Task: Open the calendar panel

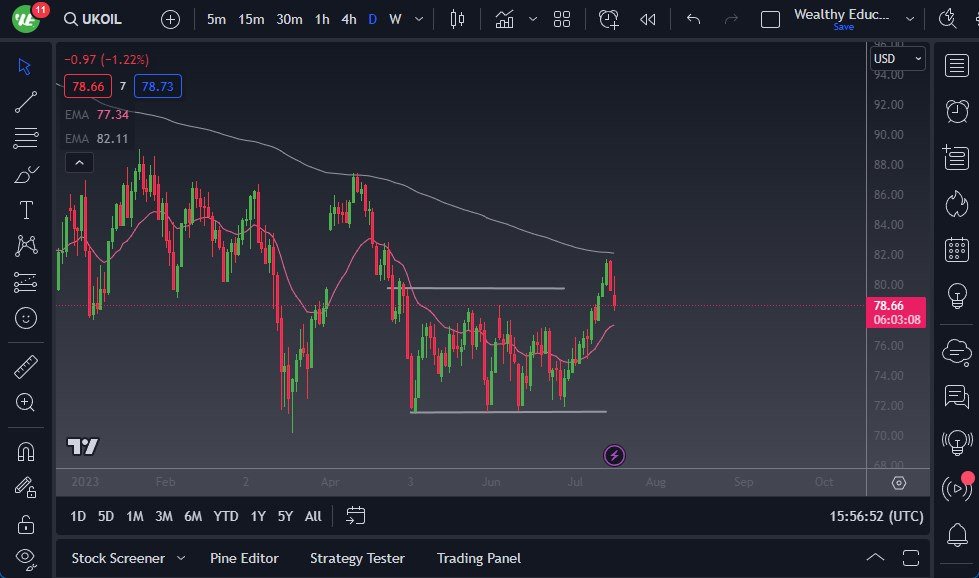Action: 956,250
